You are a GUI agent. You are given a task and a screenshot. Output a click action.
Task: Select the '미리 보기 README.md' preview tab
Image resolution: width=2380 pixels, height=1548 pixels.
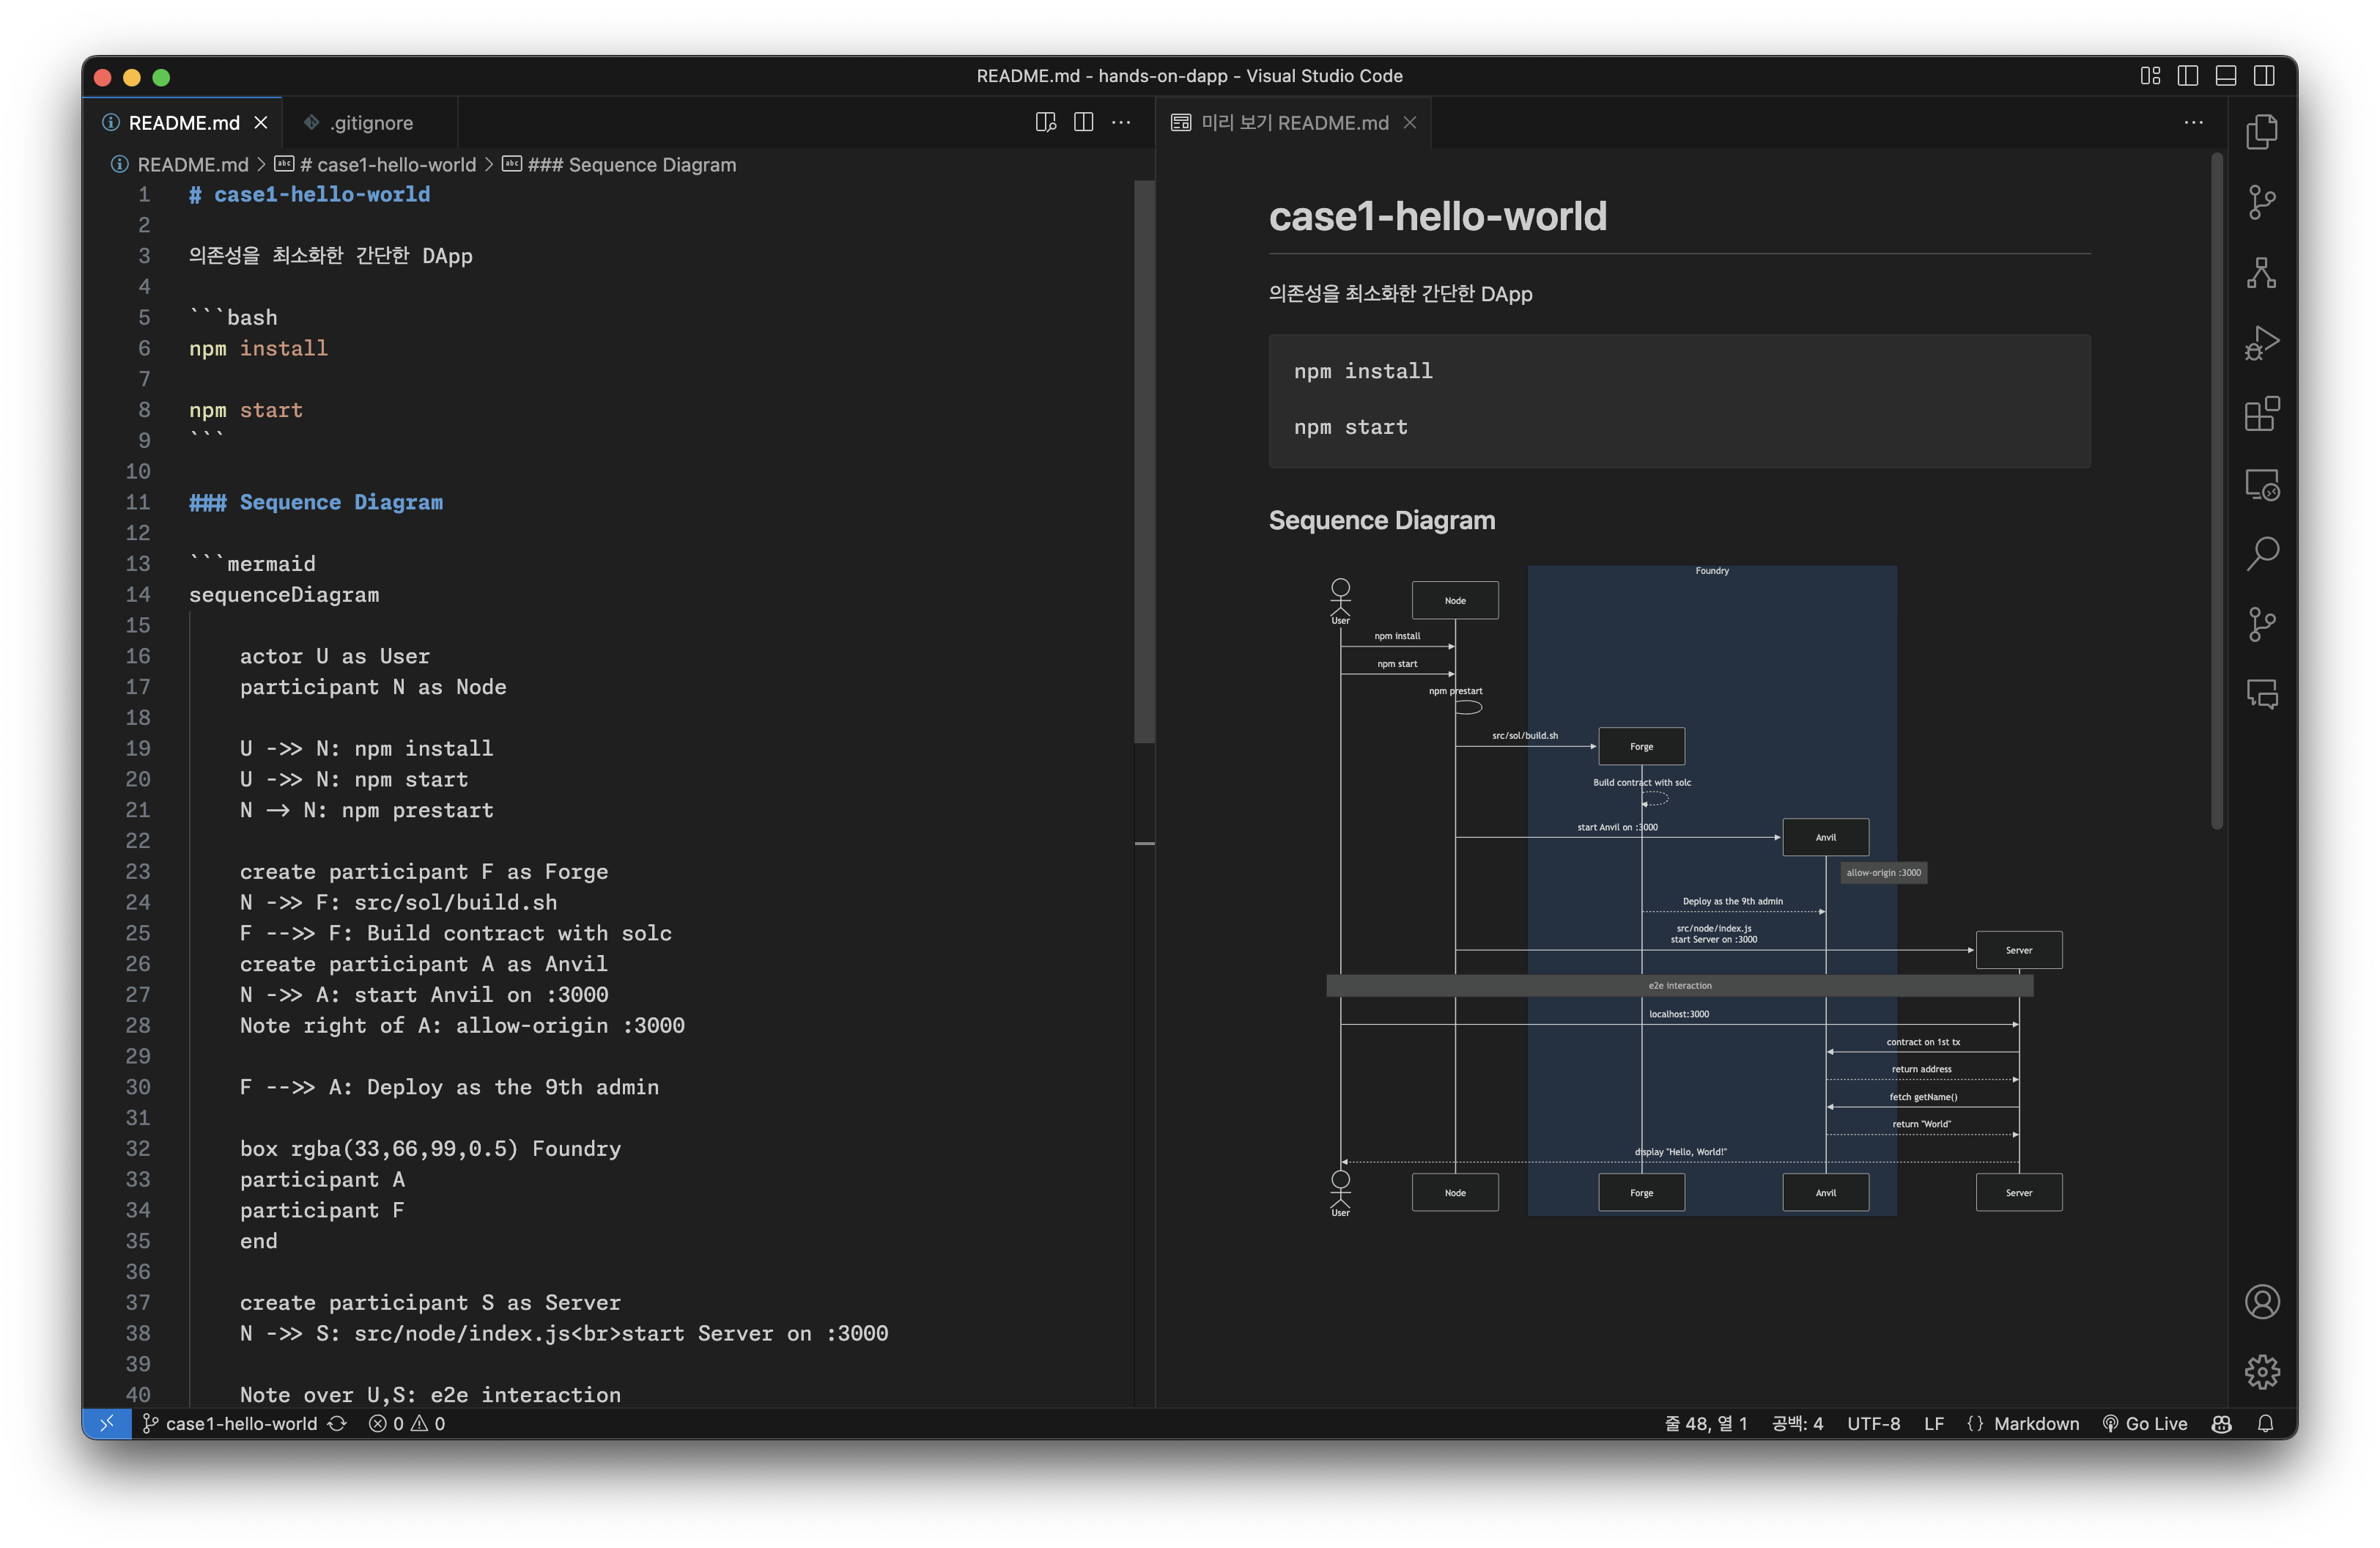point(1293,122)
